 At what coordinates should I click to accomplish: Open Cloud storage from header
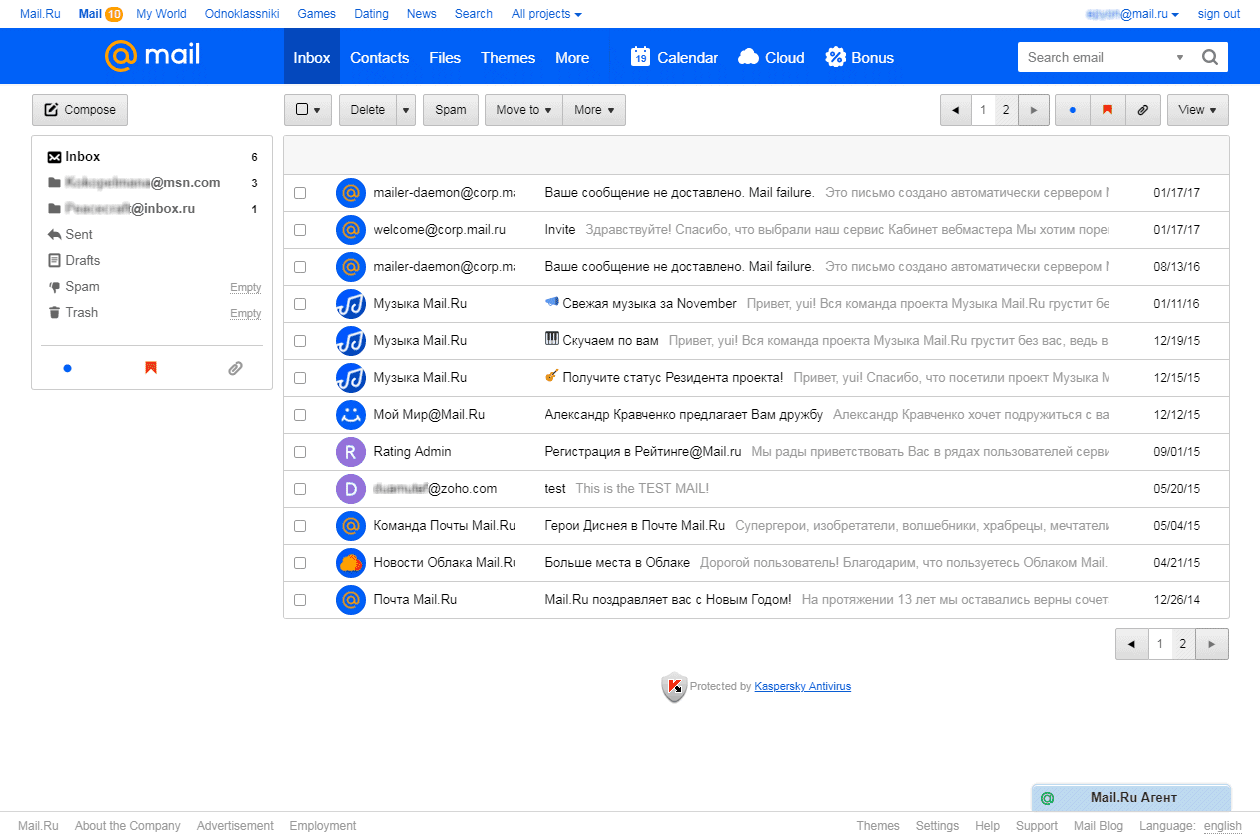coord(771,57)
